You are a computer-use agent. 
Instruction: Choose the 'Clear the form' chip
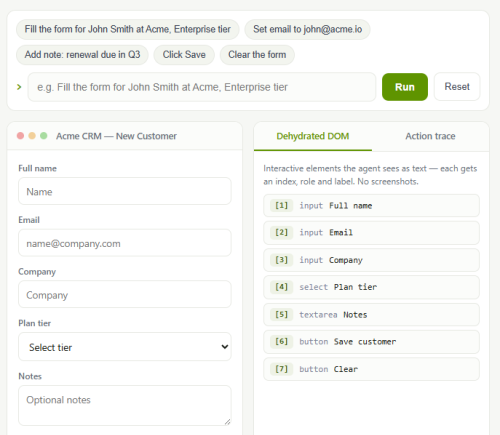257,55
